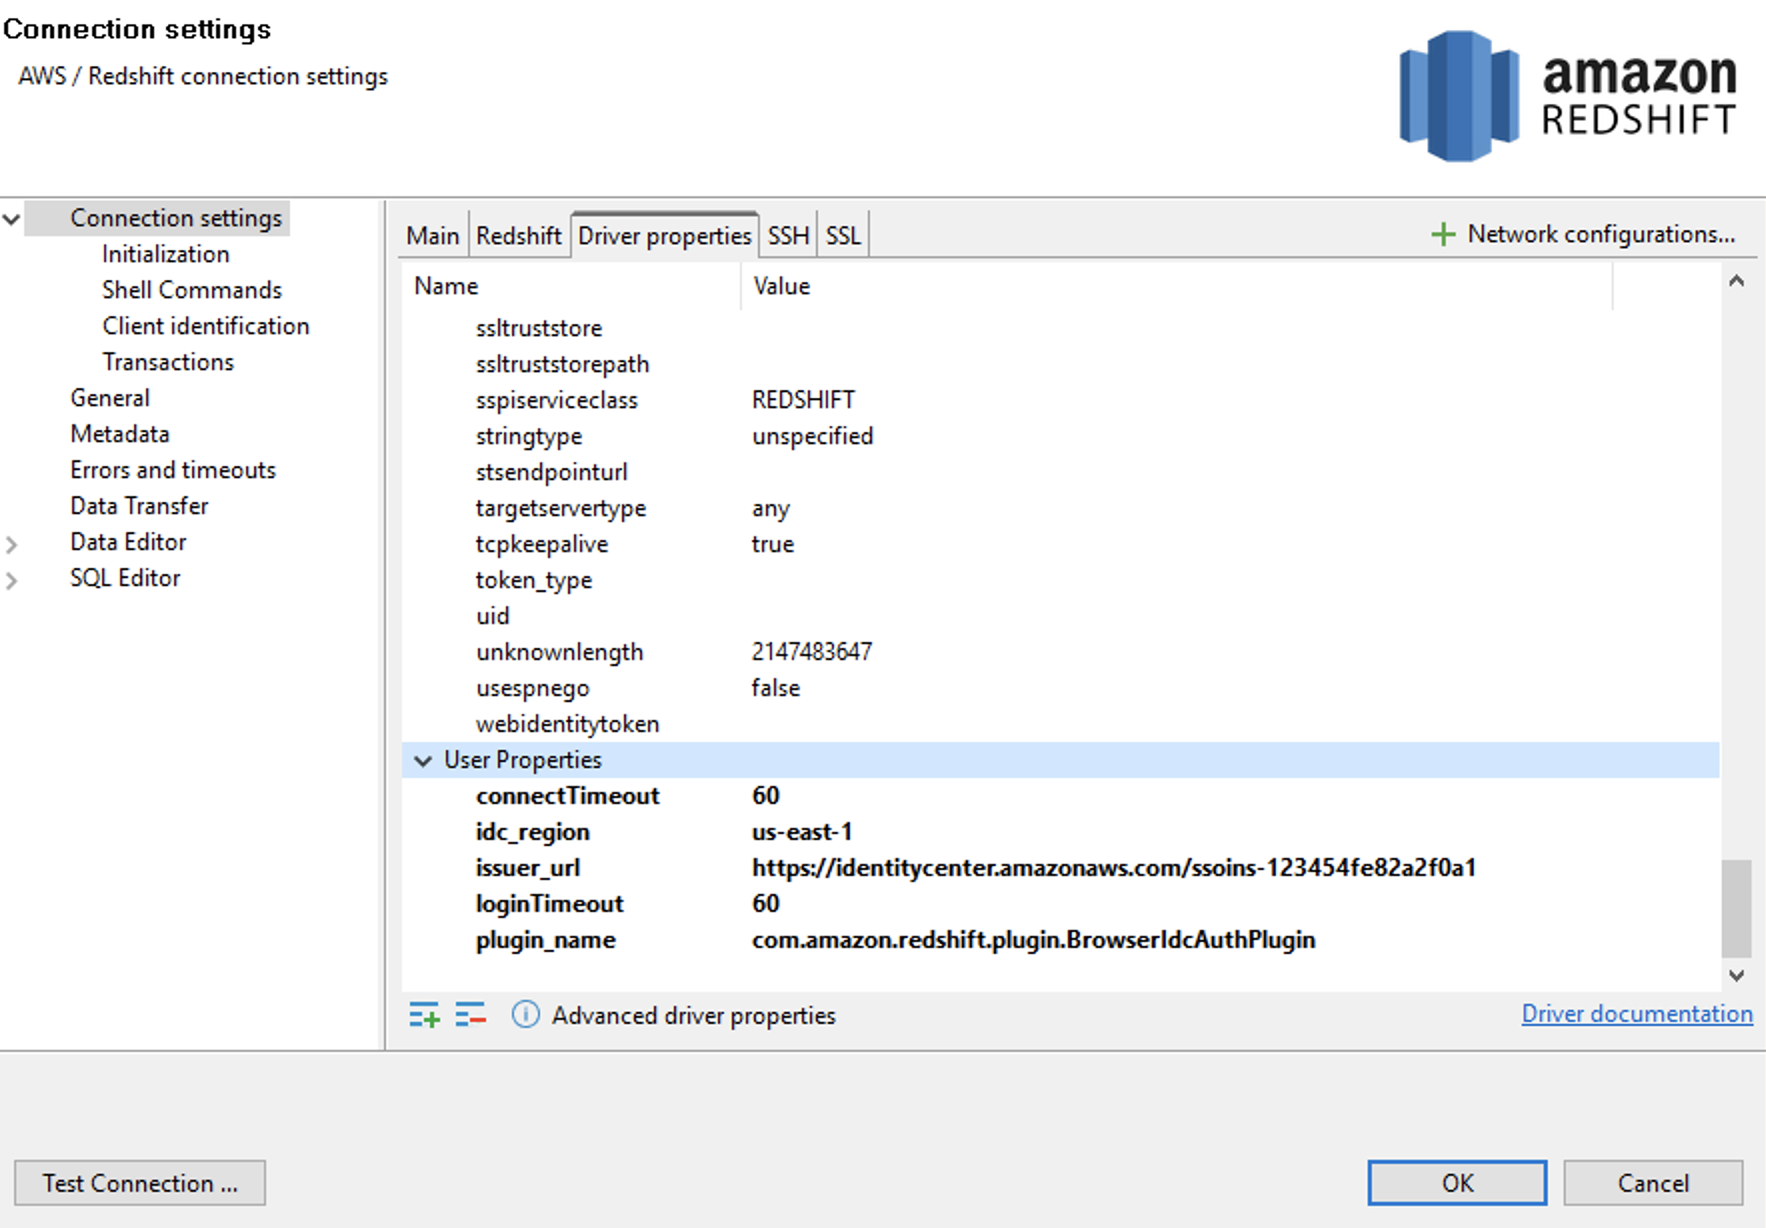The width and height of the screenshot is (1766, 1228).
Task: Open the SSL tab
Action: click(843, 236)
